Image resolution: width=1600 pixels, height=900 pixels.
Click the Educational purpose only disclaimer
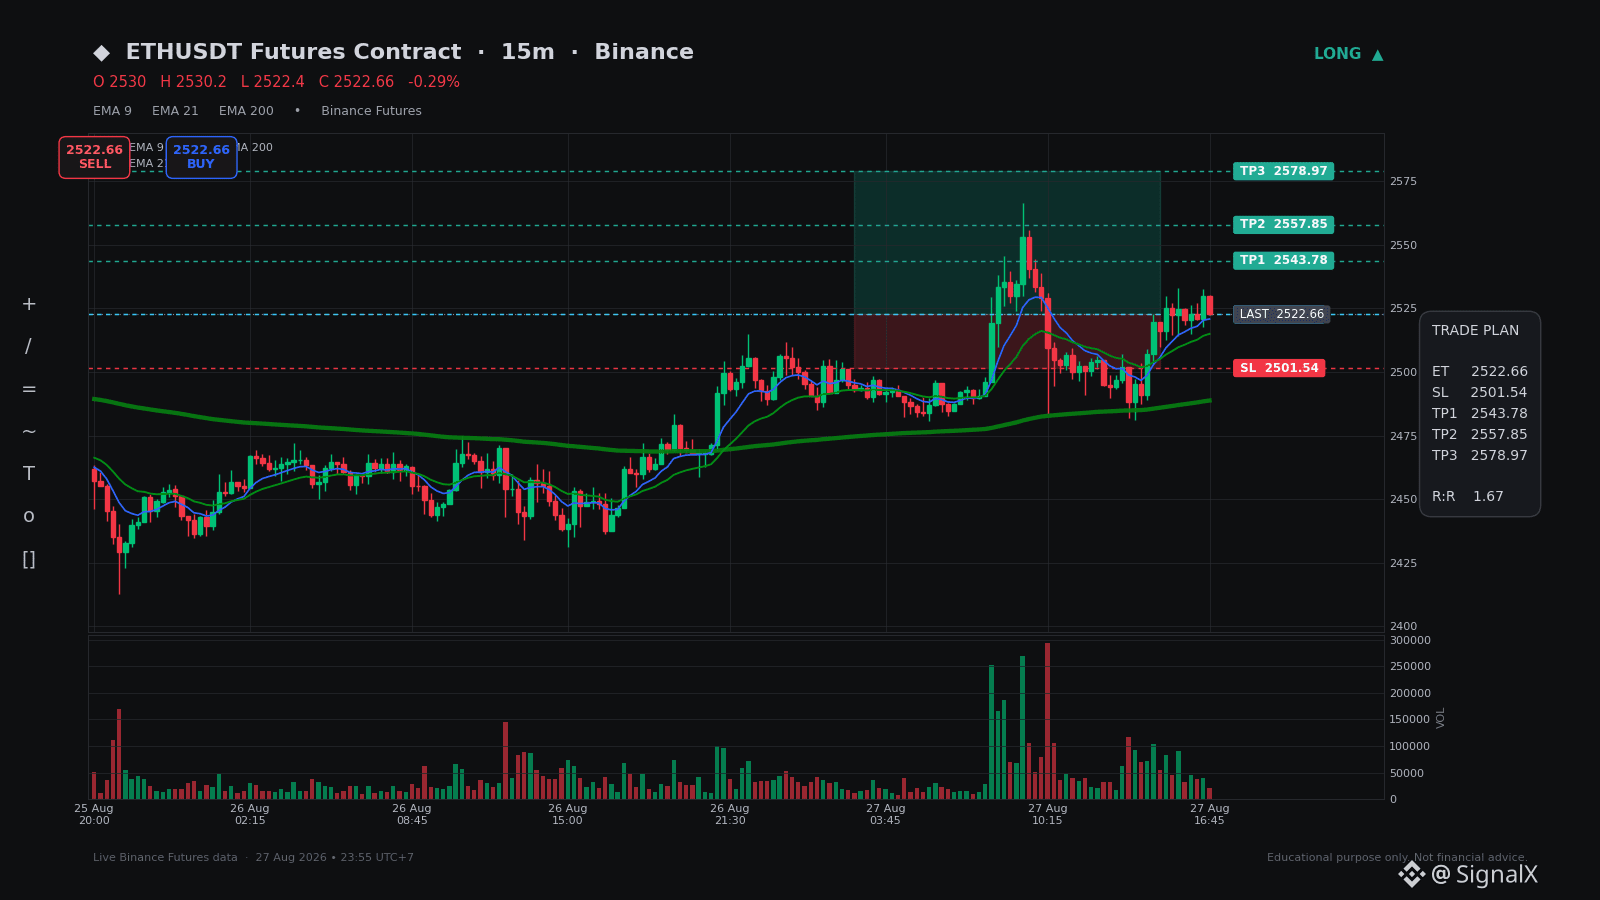pos(1398,858)
